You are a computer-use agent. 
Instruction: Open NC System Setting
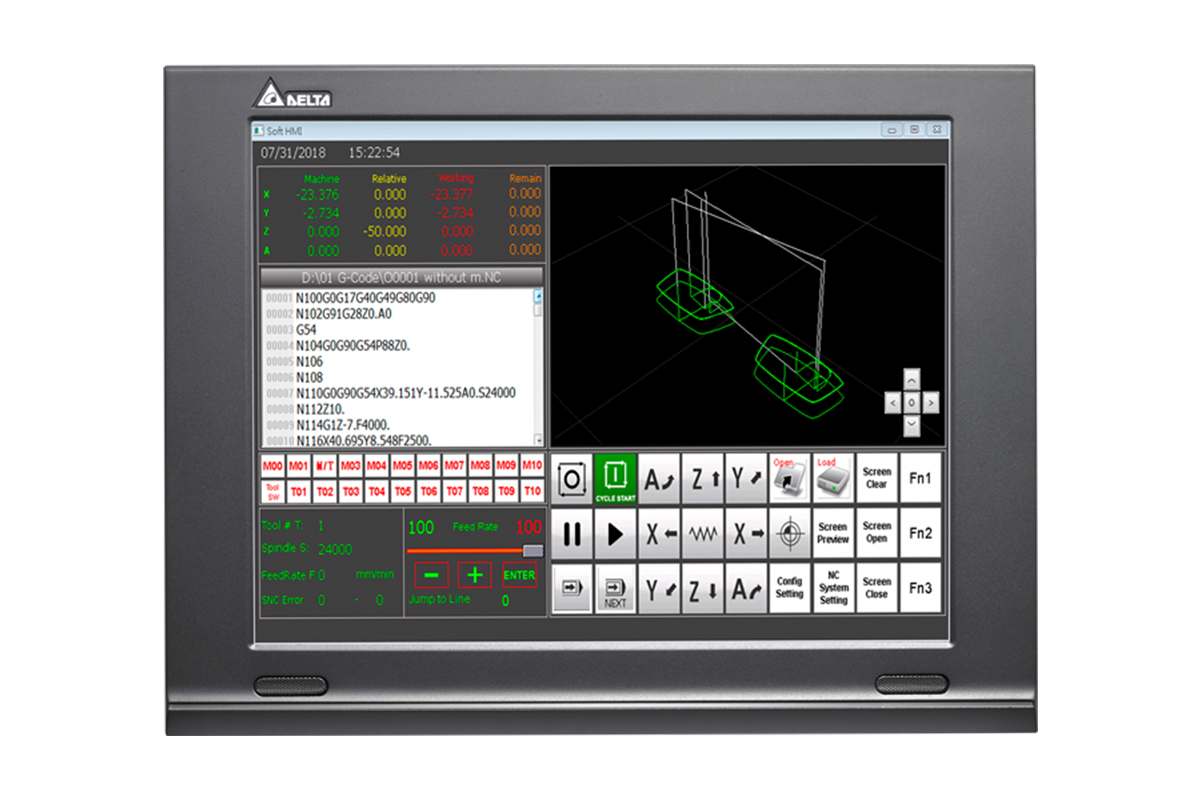(x=833, y=588)
